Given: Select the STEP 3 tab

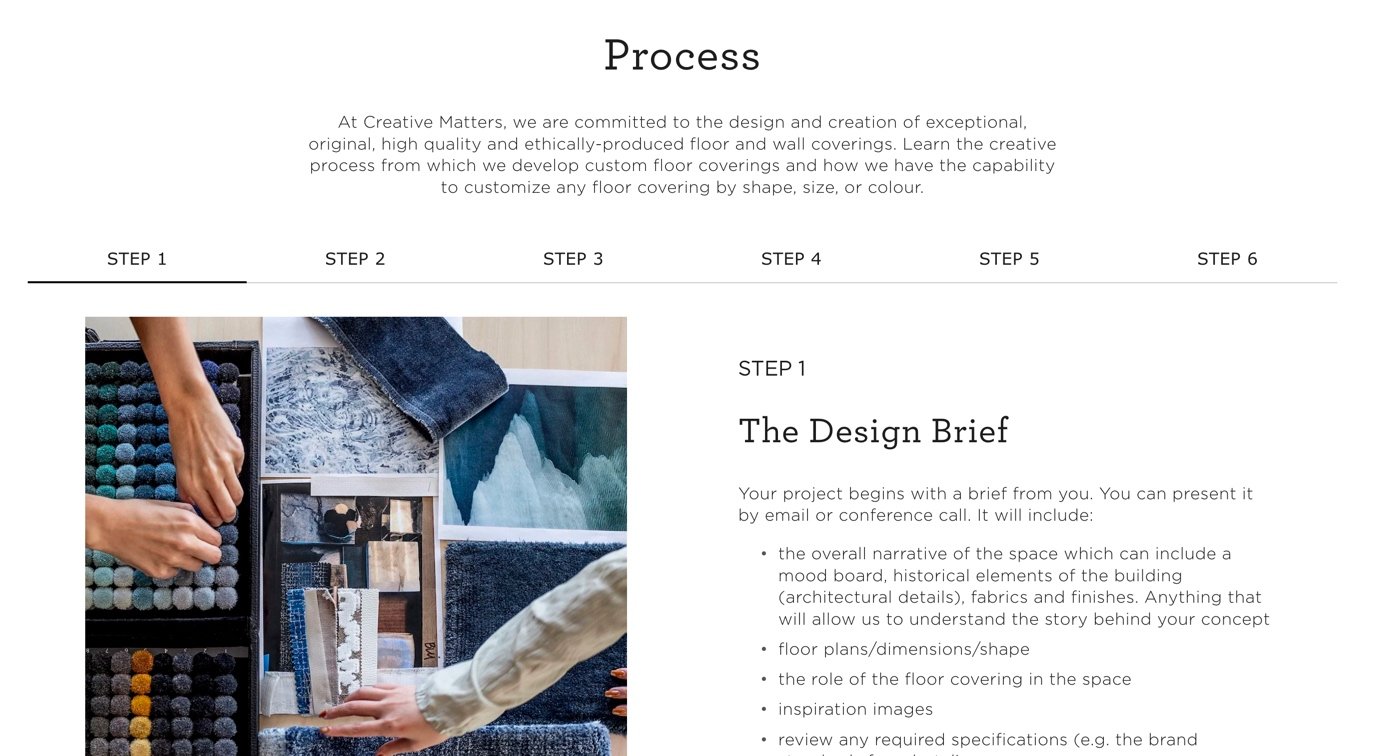Looking at the screenshot, I should coord(573,259).
